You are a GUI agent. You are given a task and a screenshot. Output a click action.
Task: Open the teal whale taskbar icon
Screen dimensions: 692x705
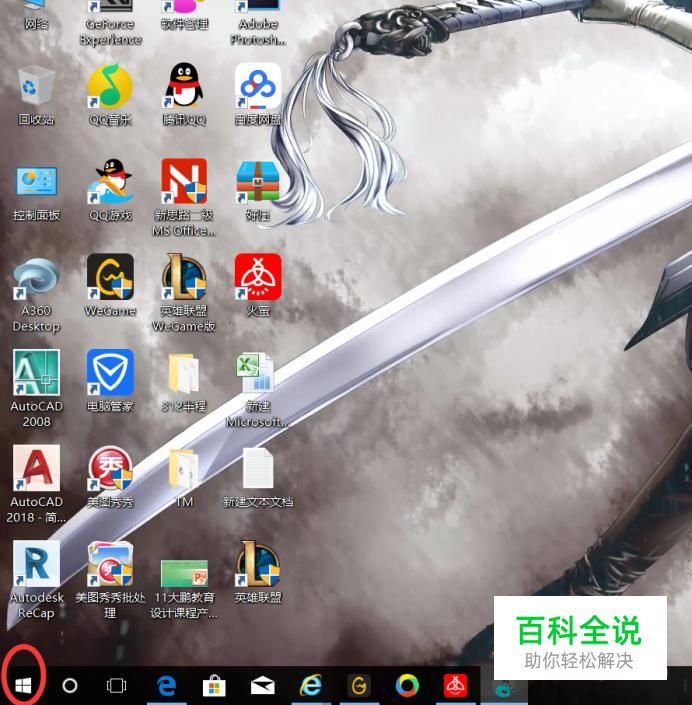coord(504,688)
